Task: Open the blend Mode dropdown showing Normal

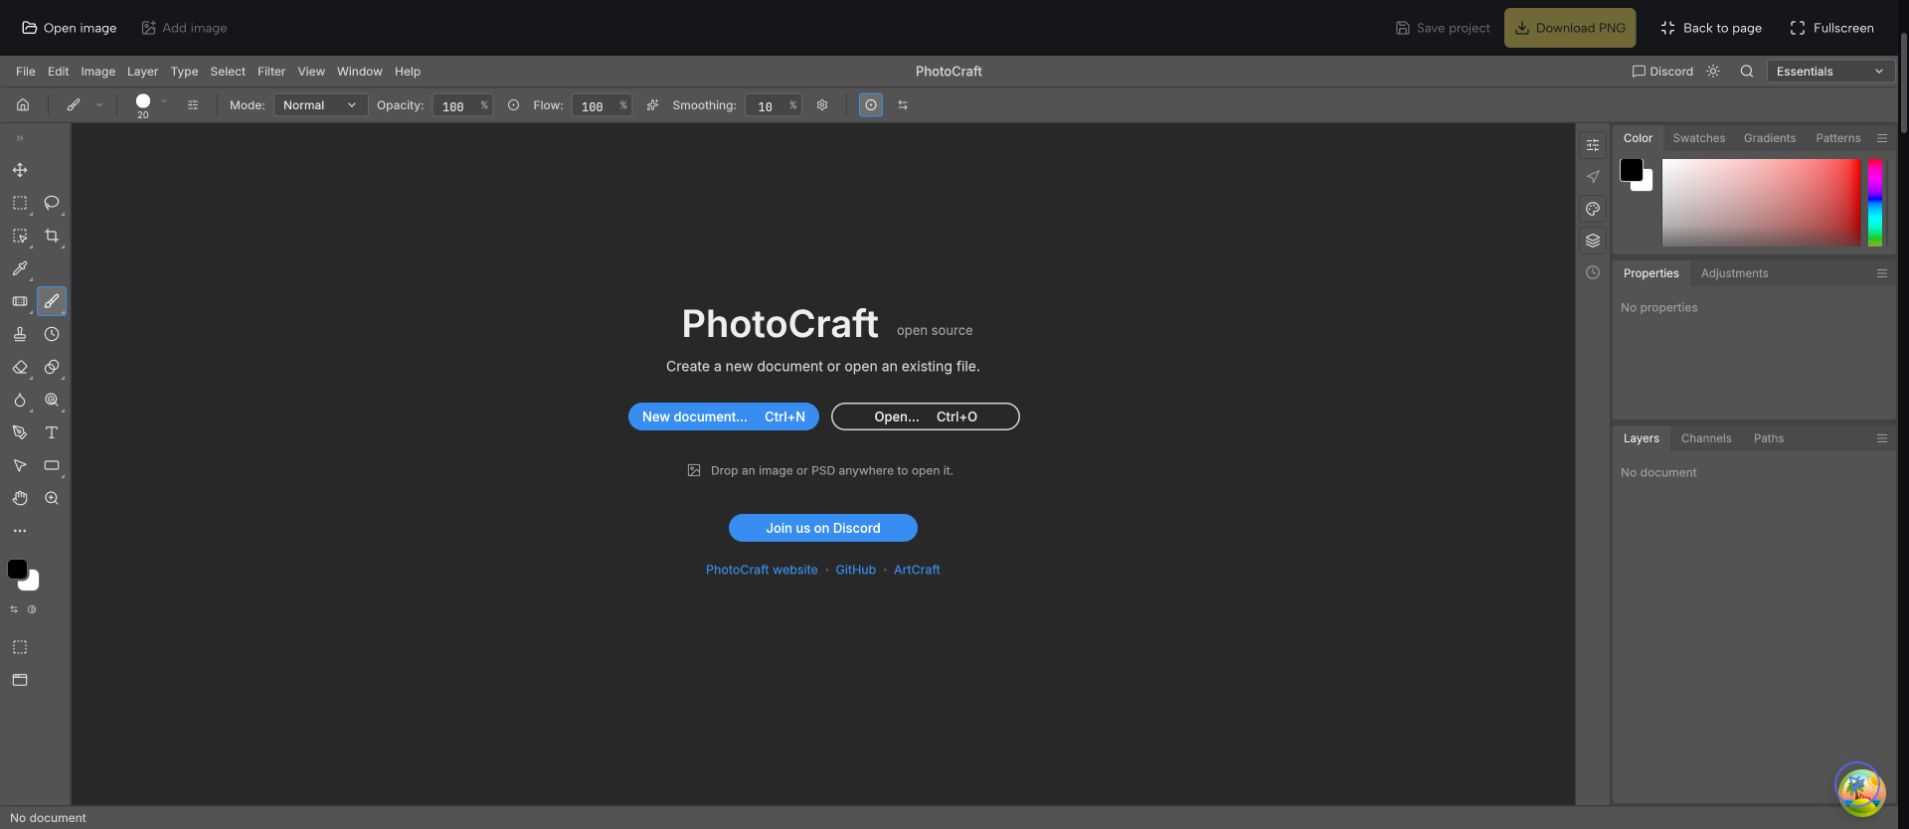Action: [321, 105]
